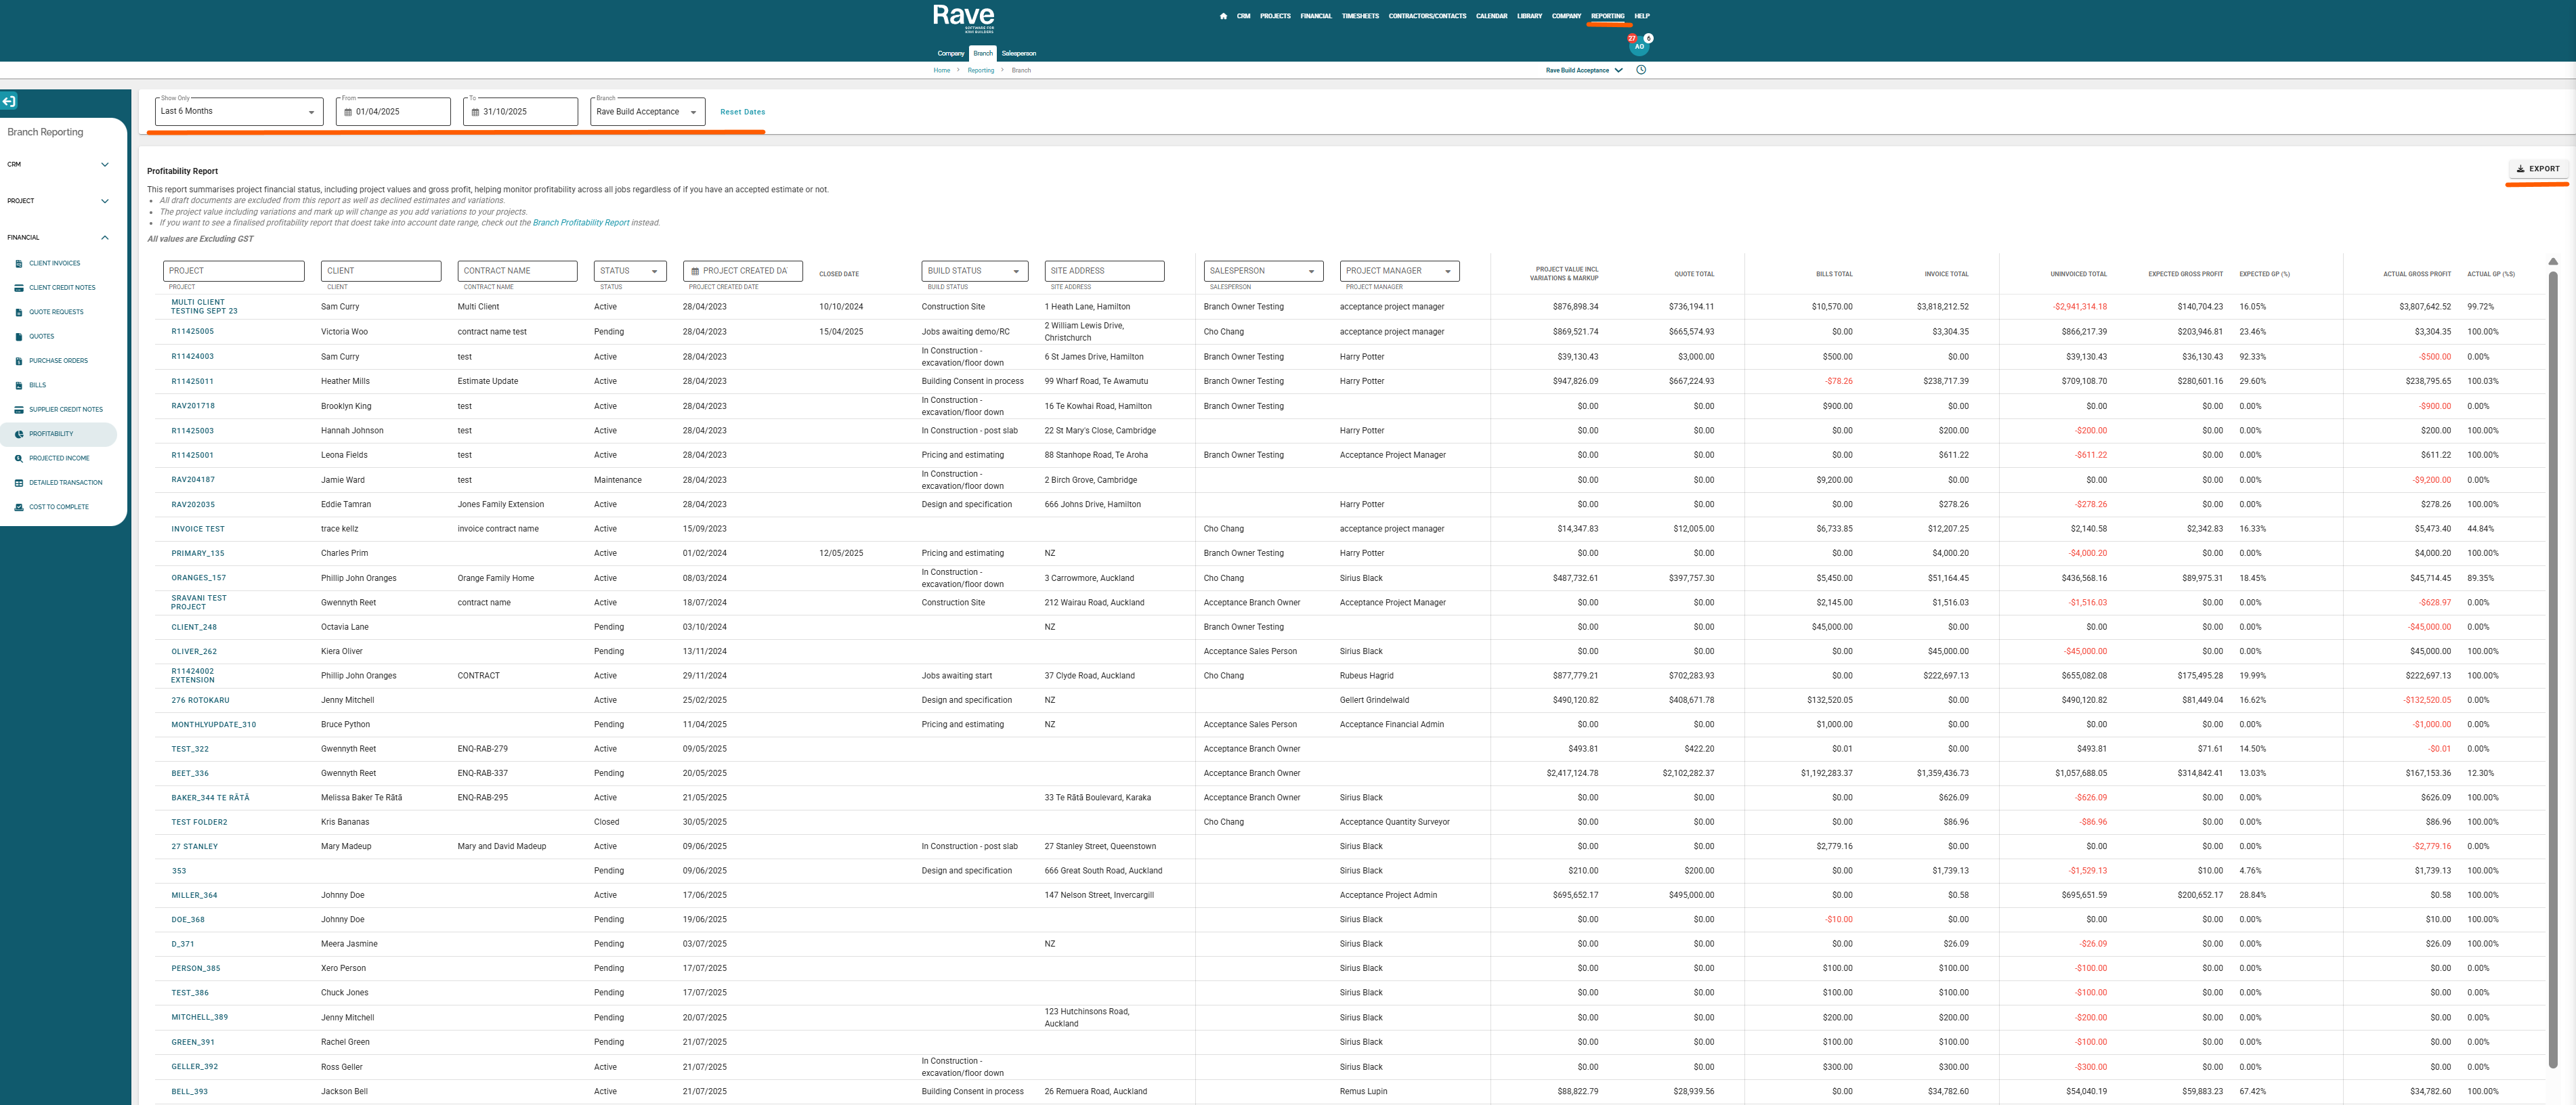Click the Export button
This screenshot has height=1105, width=2576.
coord(2537,169)
